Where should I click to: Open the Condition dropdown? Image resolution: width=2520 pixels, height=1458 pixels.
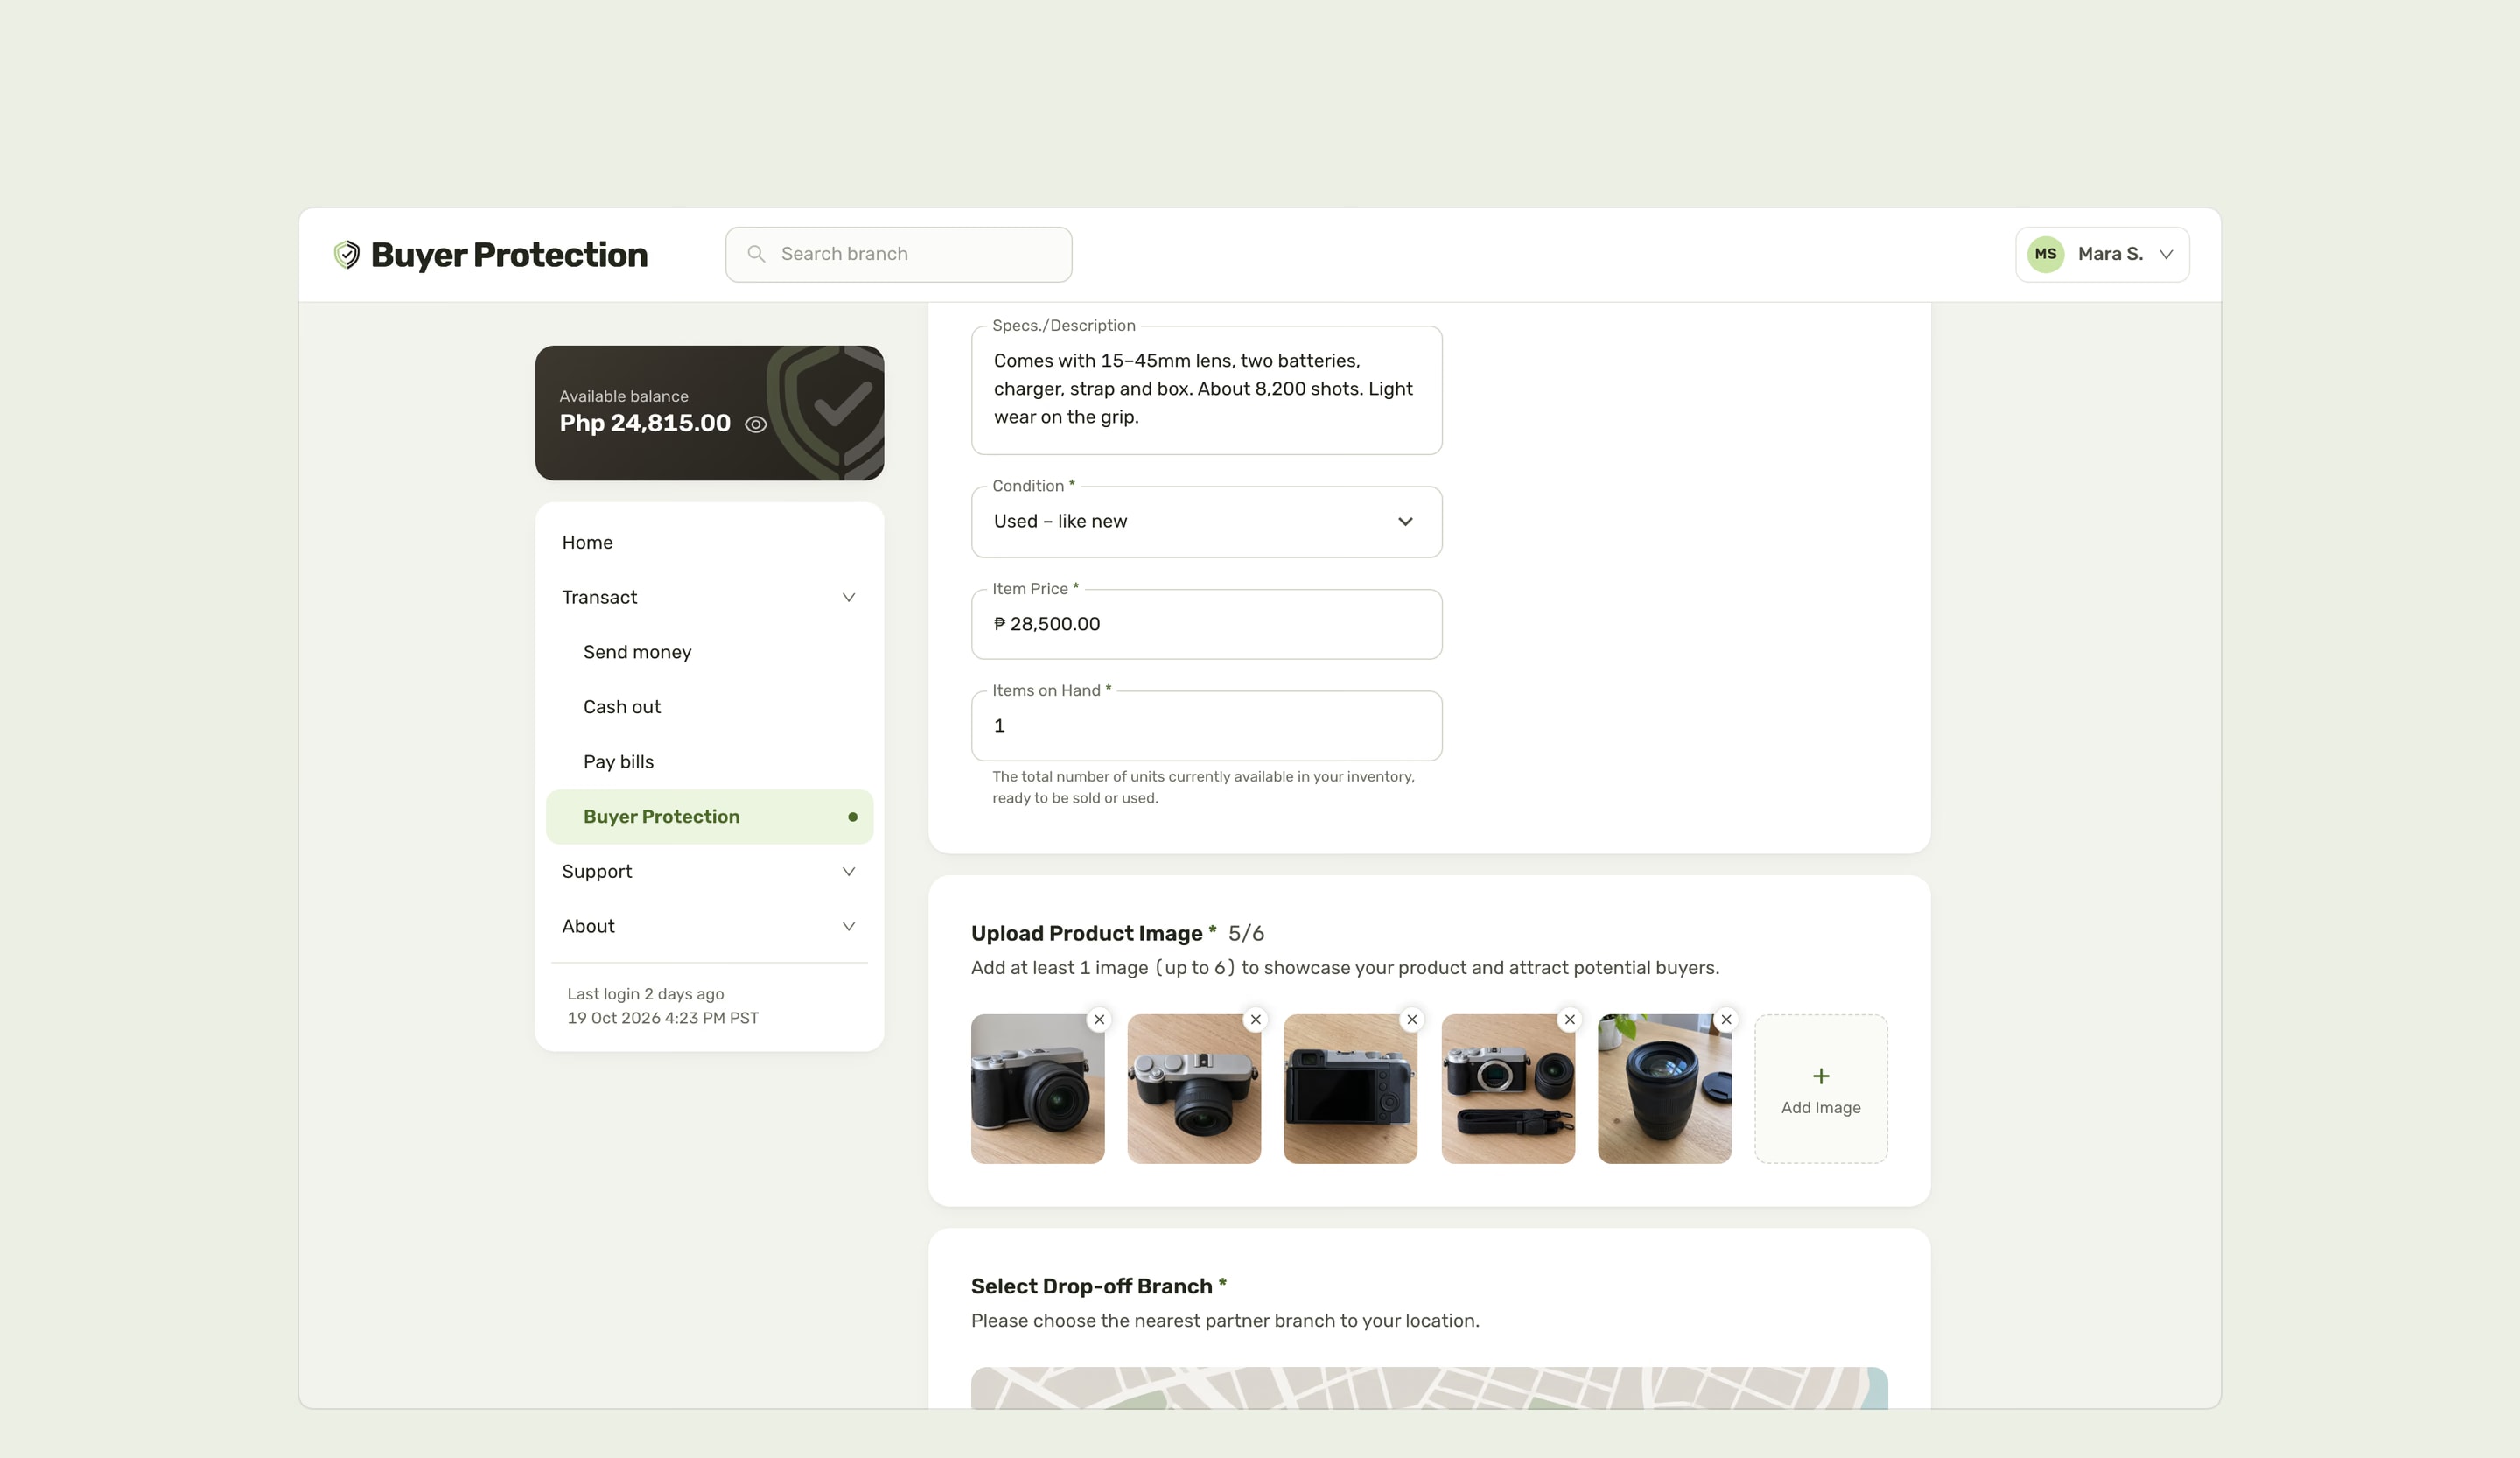point(1207,522)
